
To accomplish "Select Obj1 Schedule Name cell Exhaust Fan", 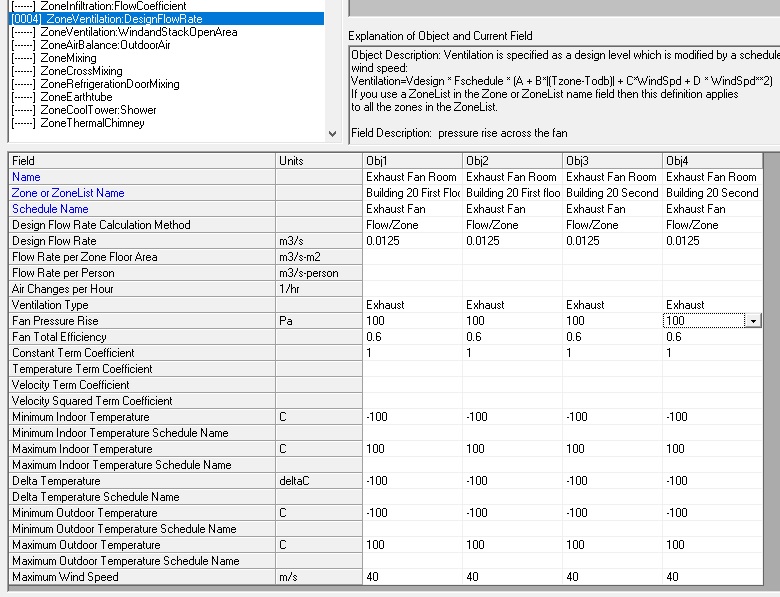I will tap(412, 208).
